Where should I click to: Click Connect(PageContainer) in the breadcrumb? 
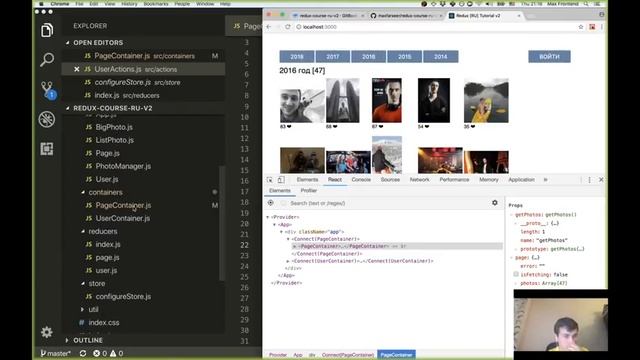pos(348,355)
